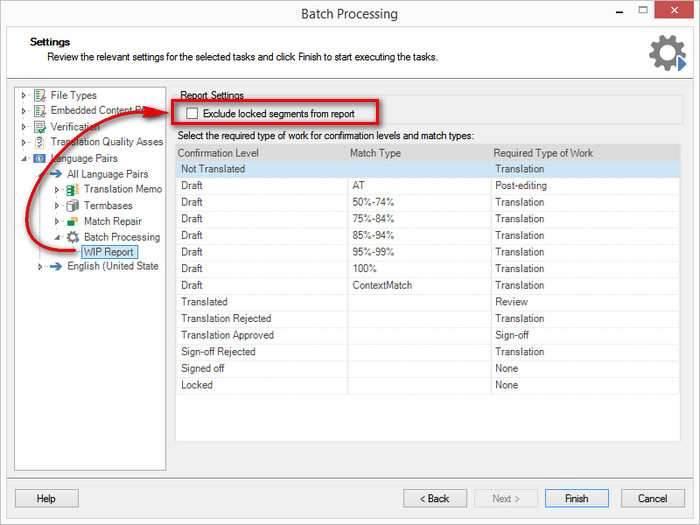The image size is (700, 525).
Task: Select All Language Pairs in the tree
Action: point(108,174)
